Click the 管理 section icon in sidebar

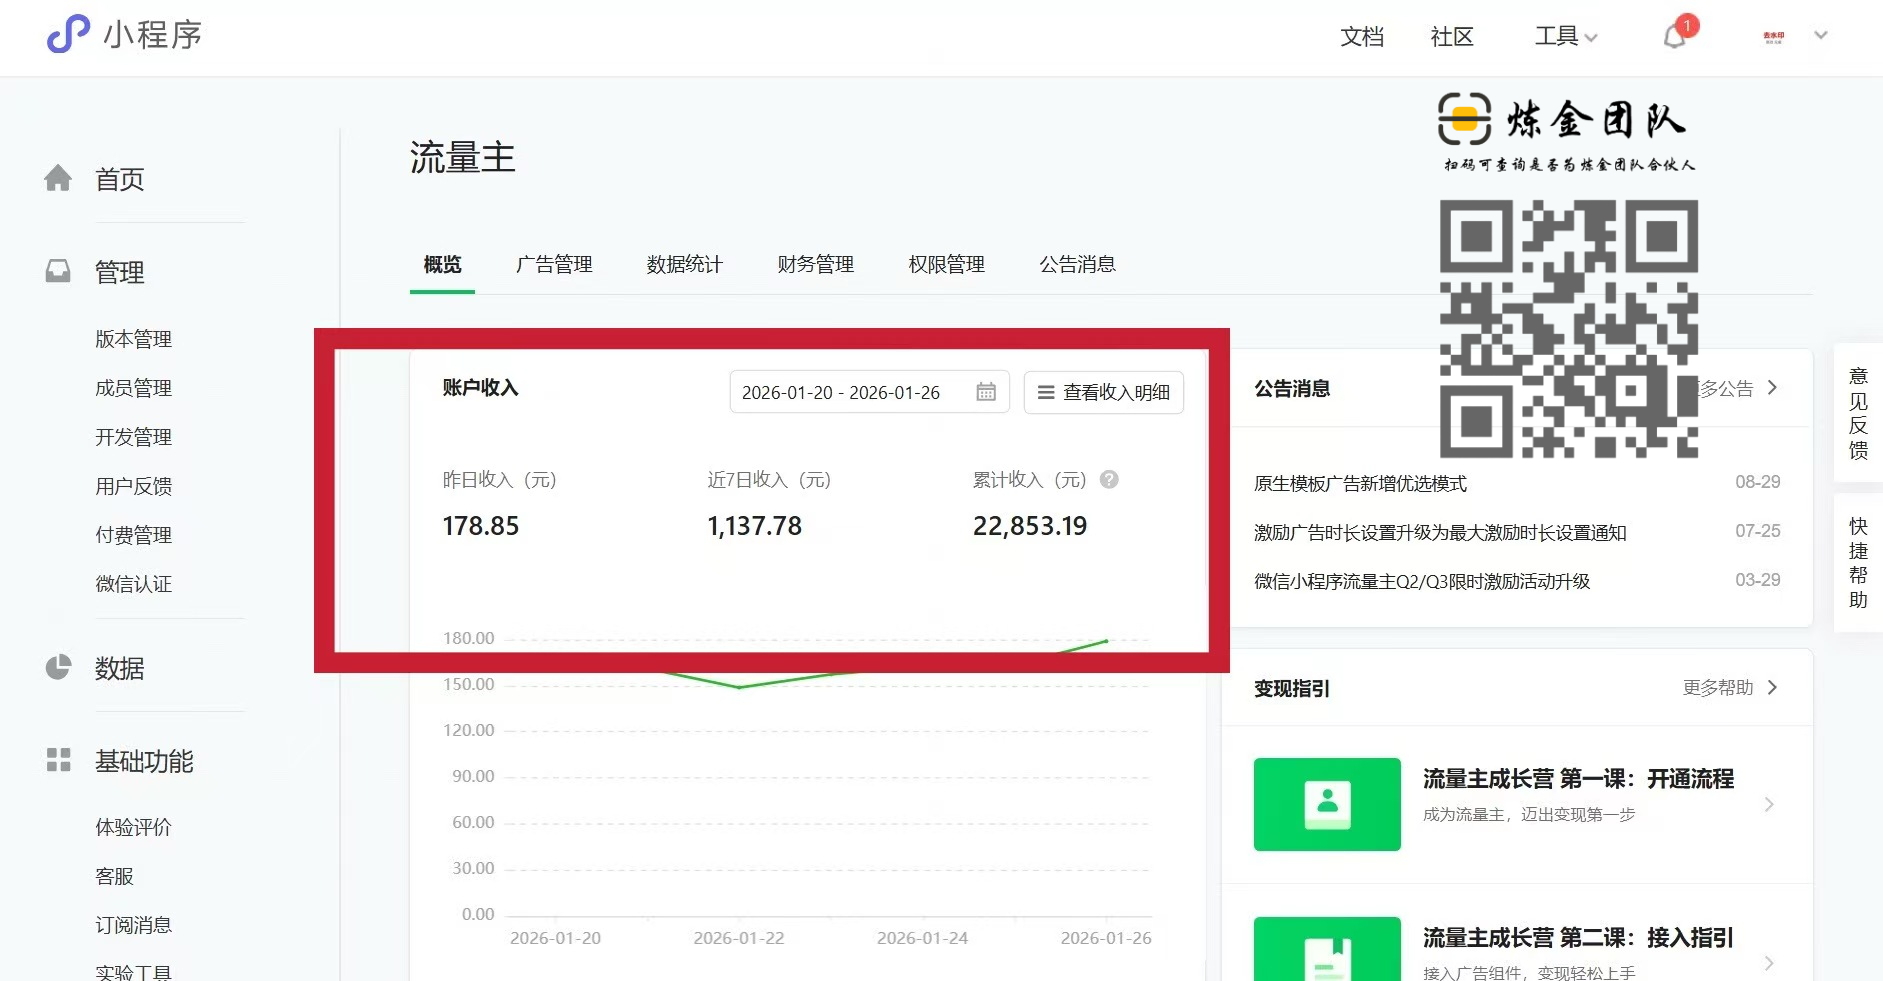59,270
